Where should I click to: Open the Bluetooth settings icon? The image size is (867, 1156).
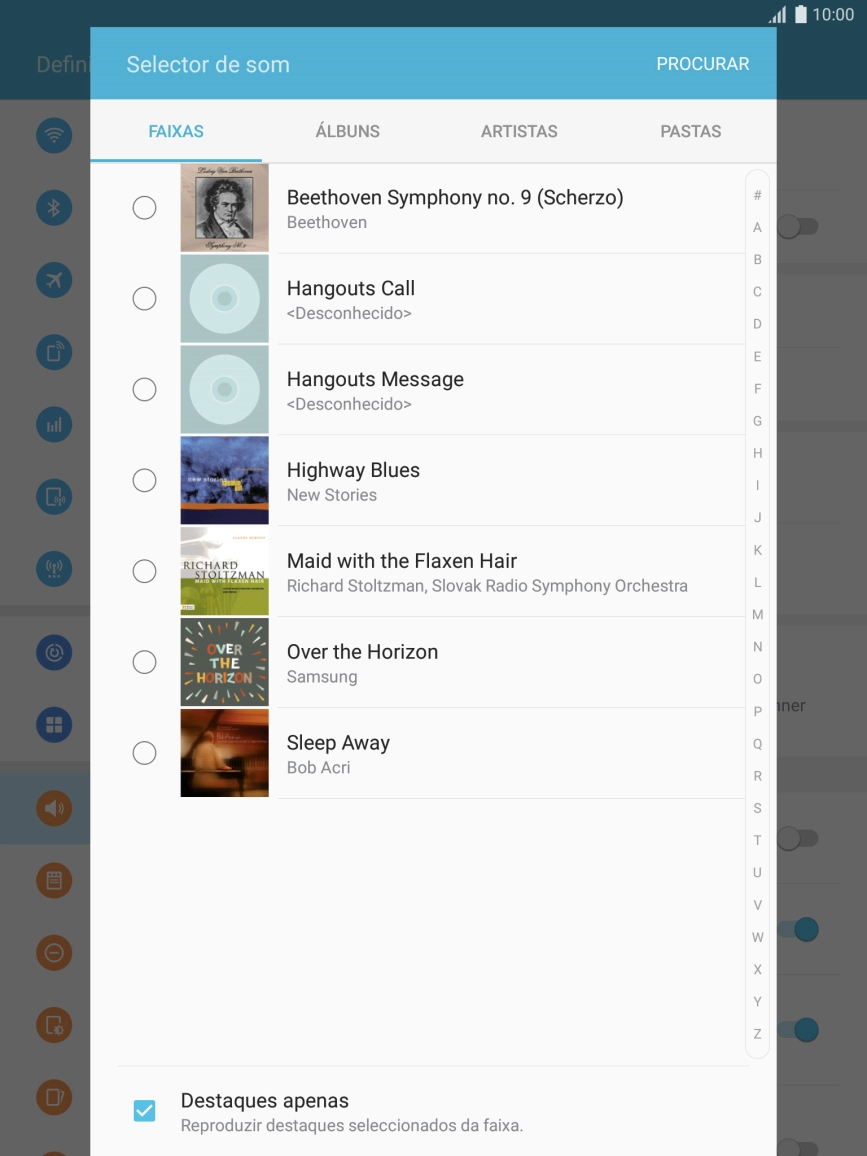point(54,207)
